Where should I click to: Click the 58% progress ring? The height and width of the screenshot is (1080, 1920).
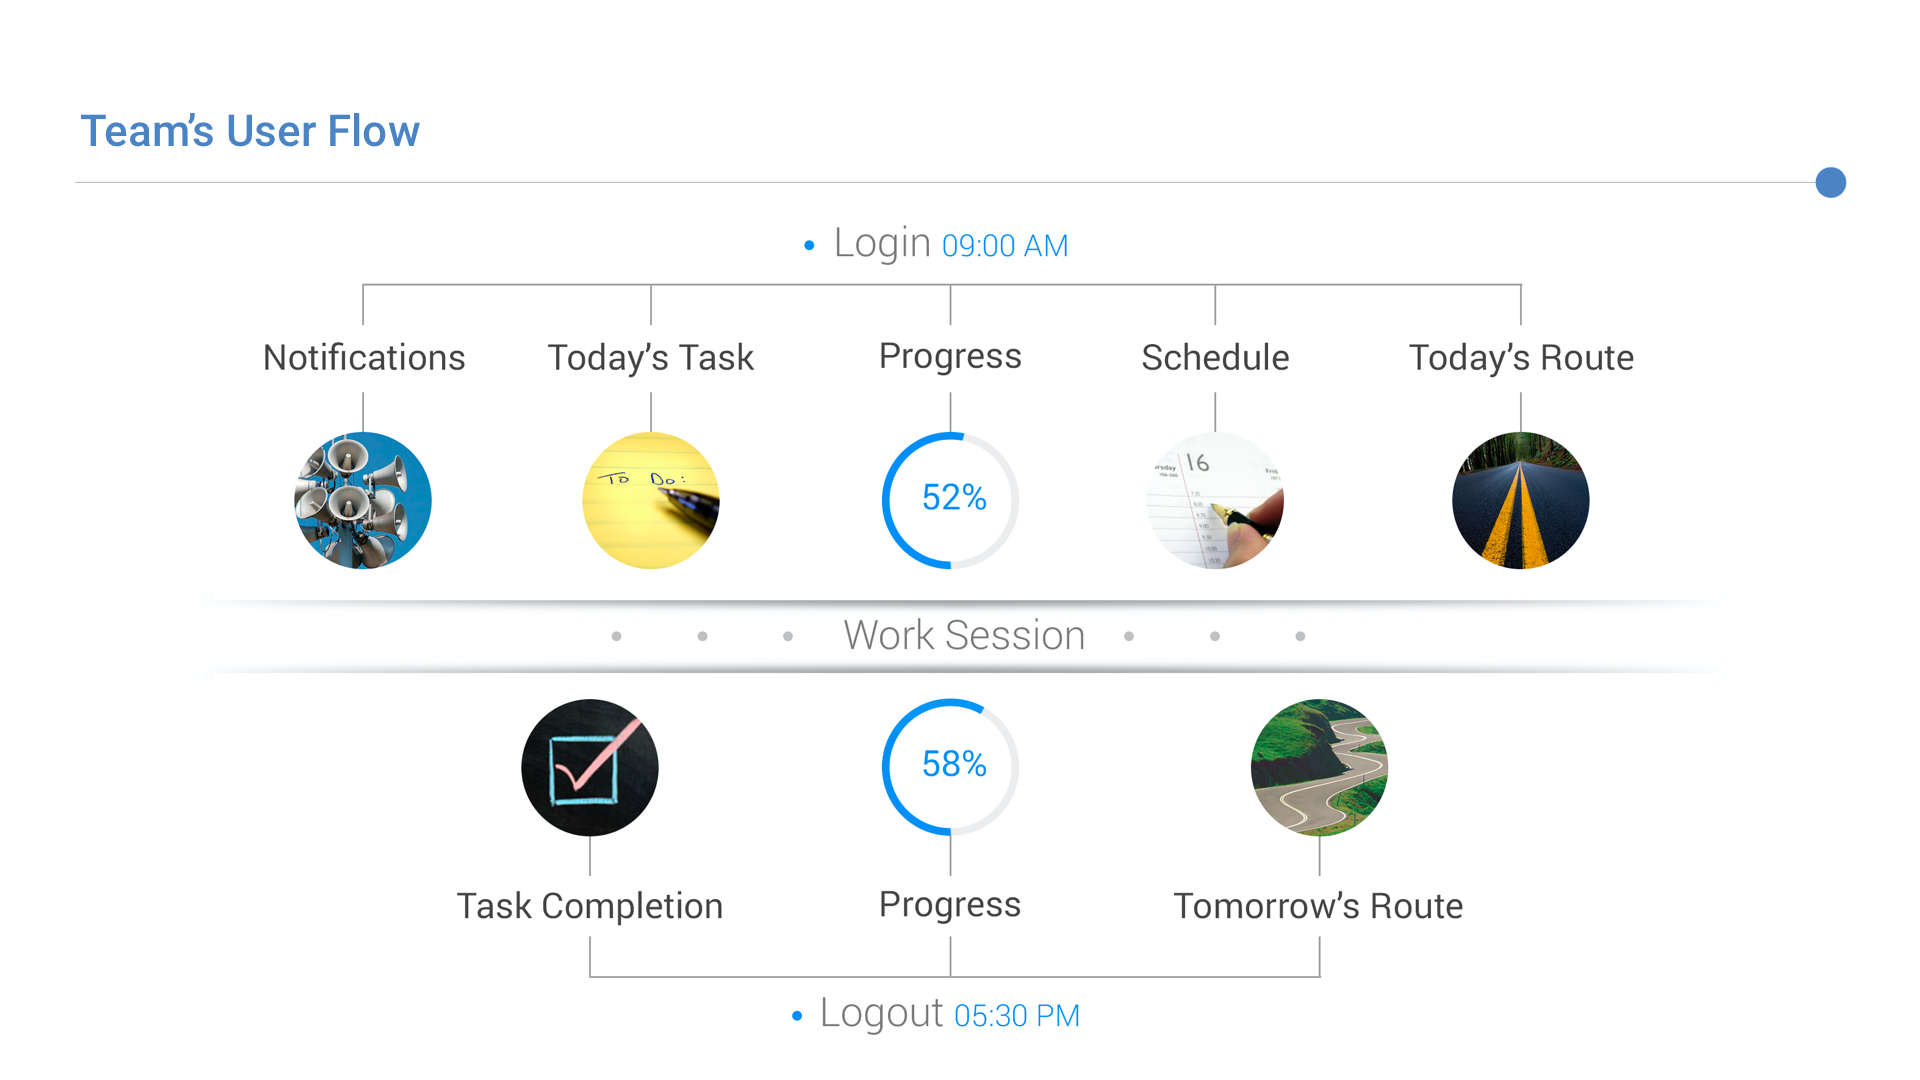pos(951,767)
